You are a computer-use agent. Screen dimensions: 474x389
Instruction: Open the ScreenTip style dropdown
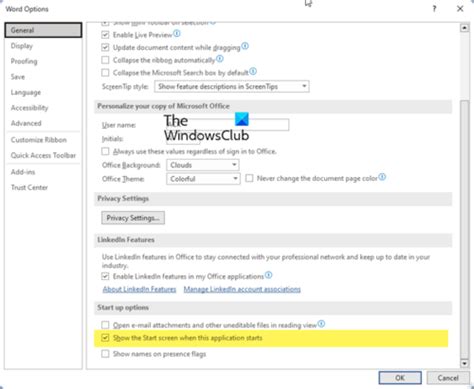click(x=232, y=86)
